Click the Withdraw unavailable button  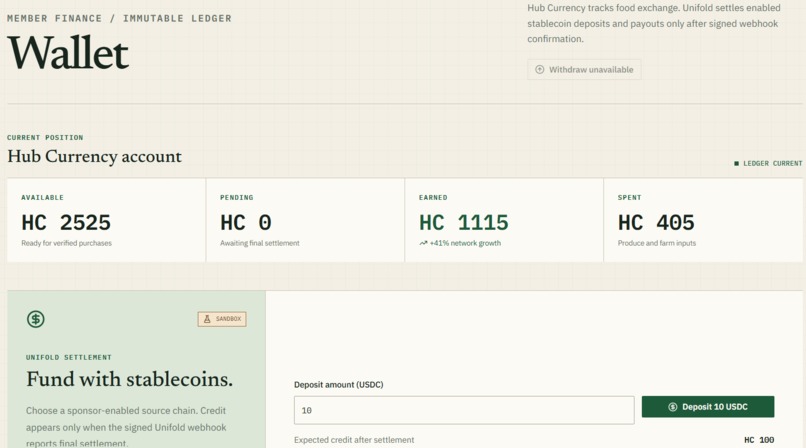(584, 69)
